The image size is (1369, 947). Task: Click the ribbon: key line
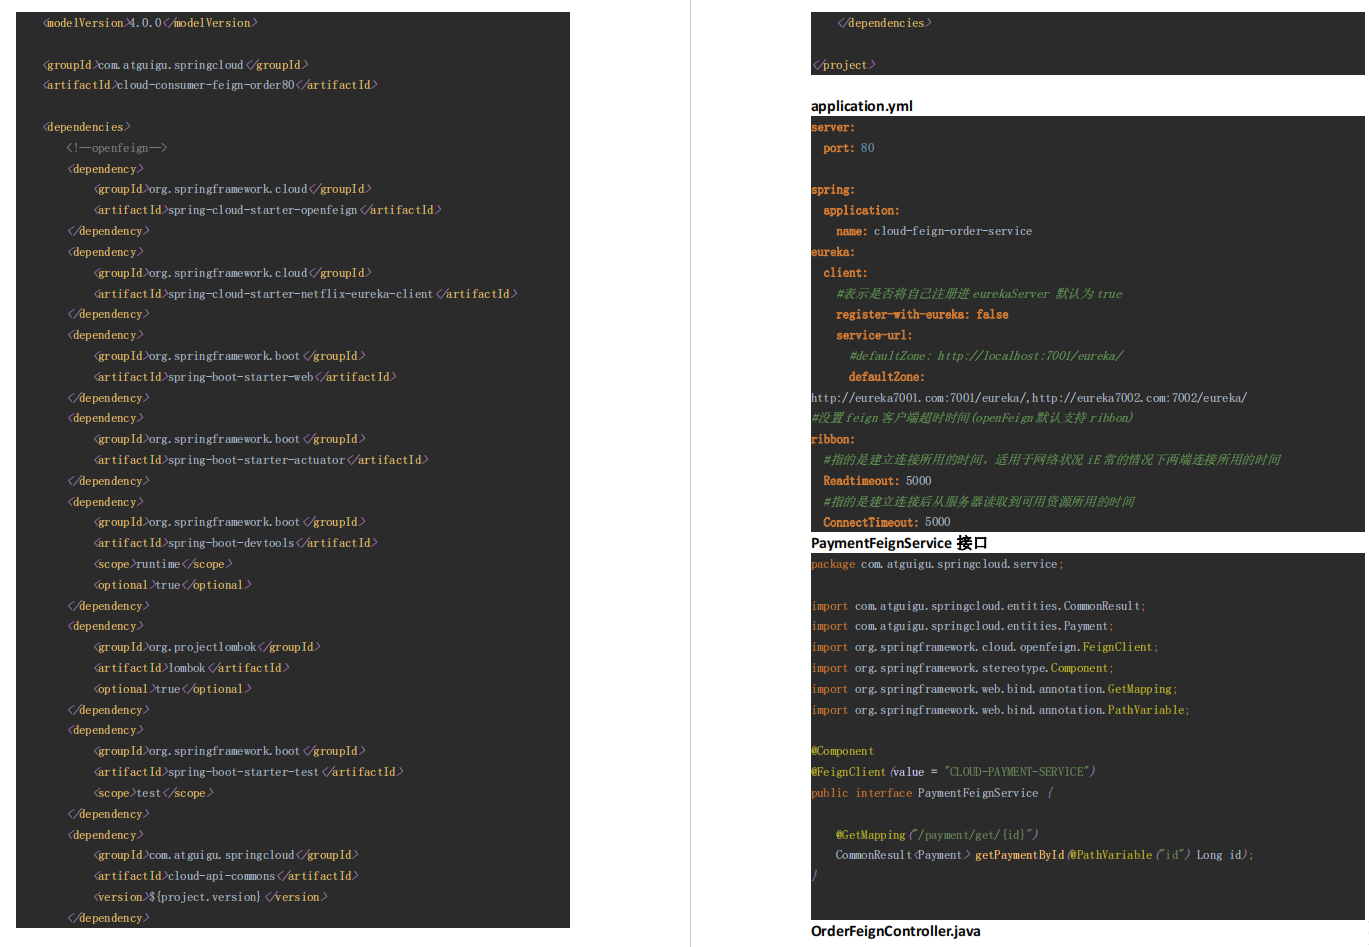[x=833, y=439]
